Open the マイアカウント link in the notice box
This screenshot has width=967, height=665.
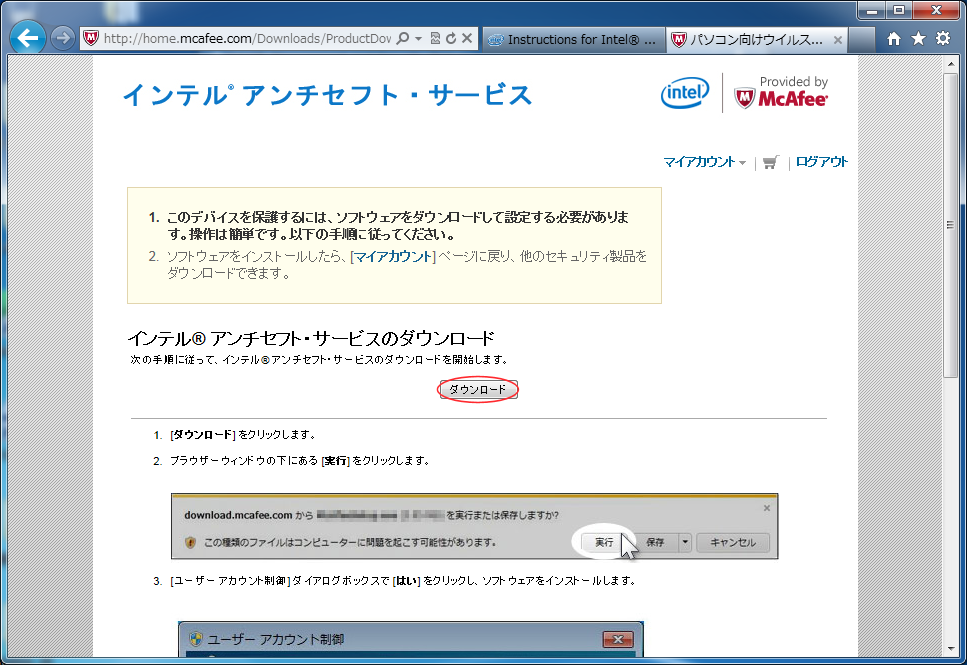pos(393,256)
